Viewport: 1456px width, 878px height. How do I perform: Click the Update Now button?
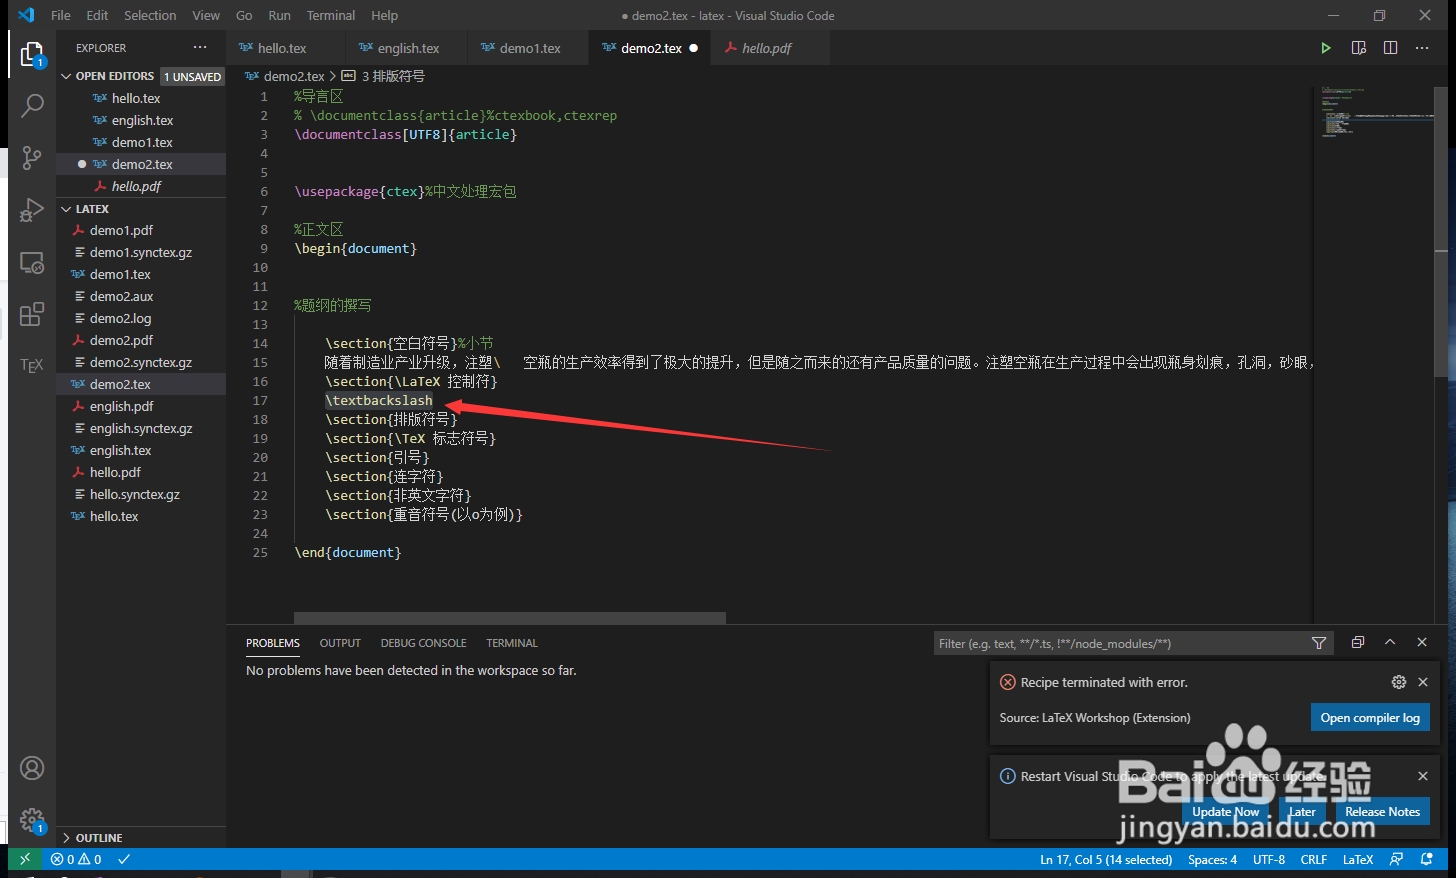[x=1225, y=811]
